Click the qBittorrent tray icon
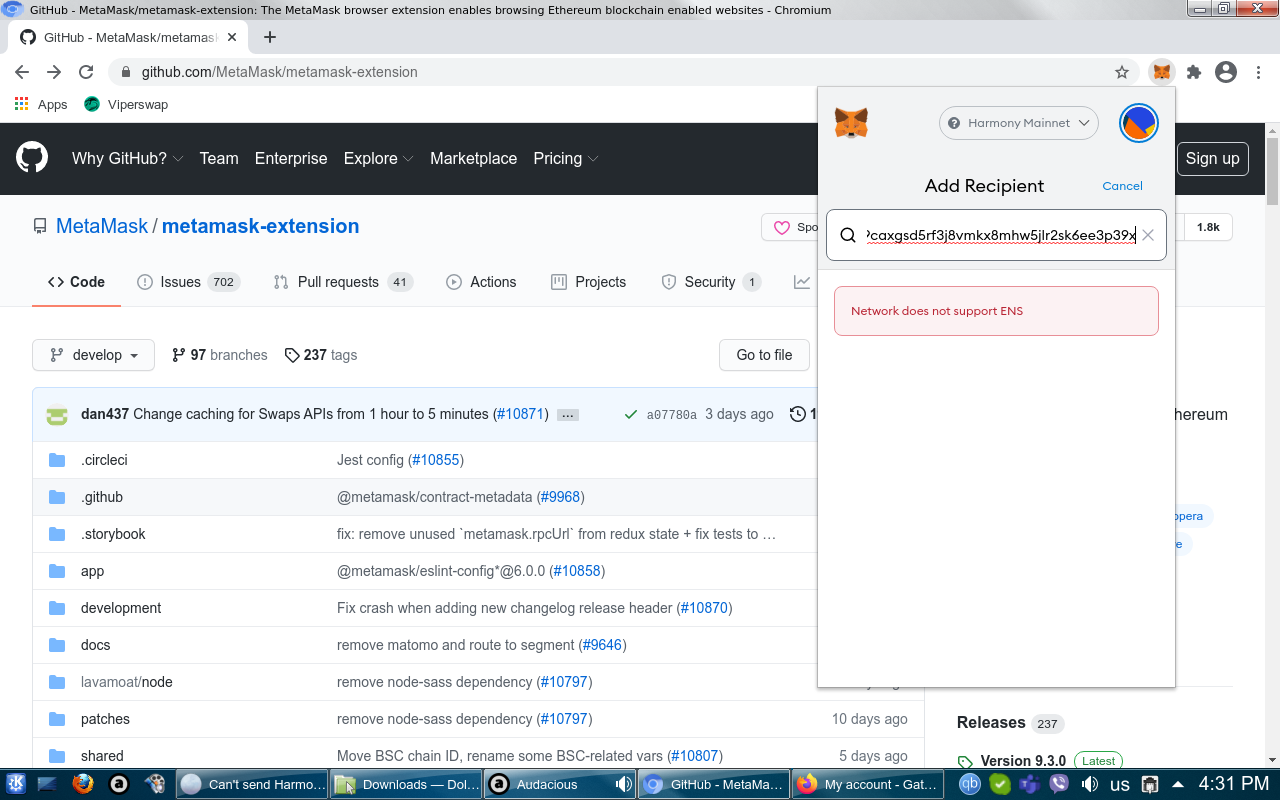Image resolution: width=1280 pixels, height=800 pixels. 969,784
